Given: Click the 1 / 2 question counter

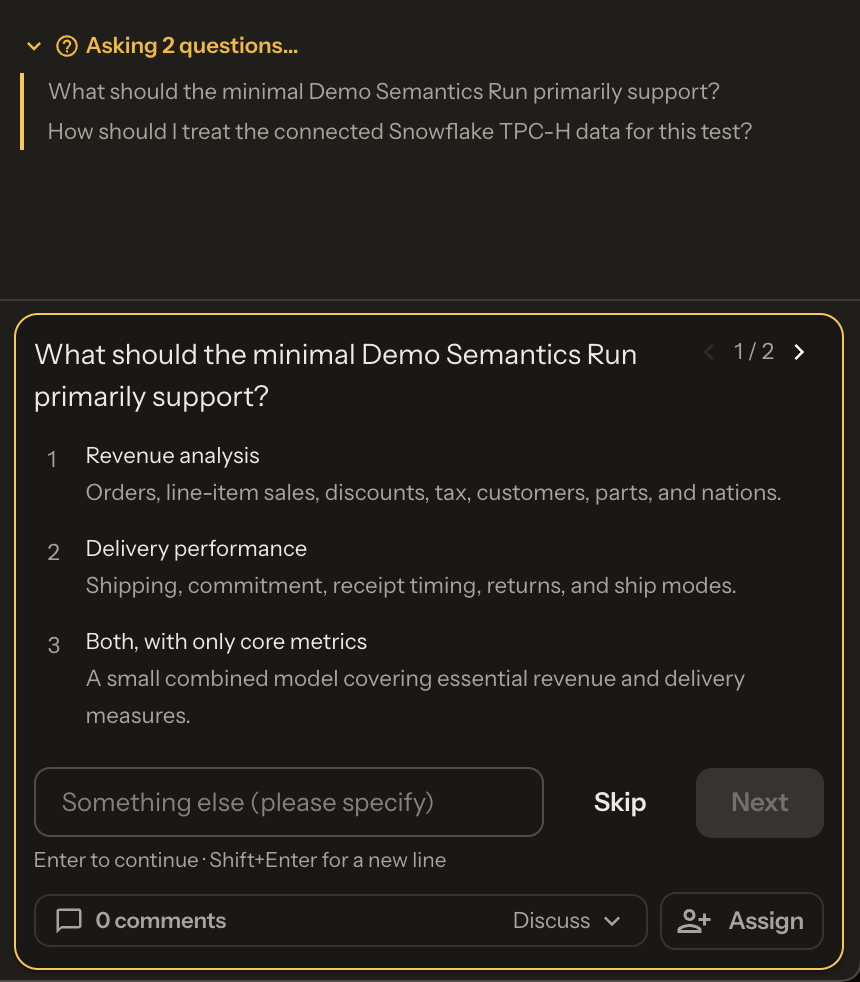Looking at the screenshot, I should (754, 351).
